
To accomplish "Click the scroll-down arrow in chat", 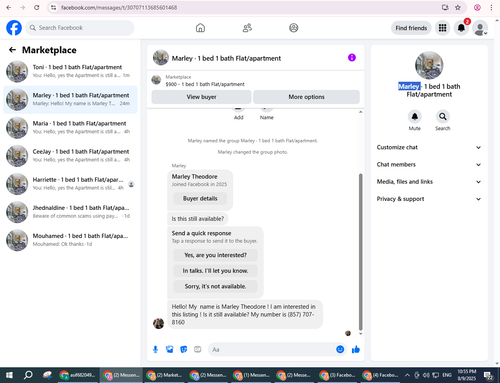I will (x=360, y=334).
